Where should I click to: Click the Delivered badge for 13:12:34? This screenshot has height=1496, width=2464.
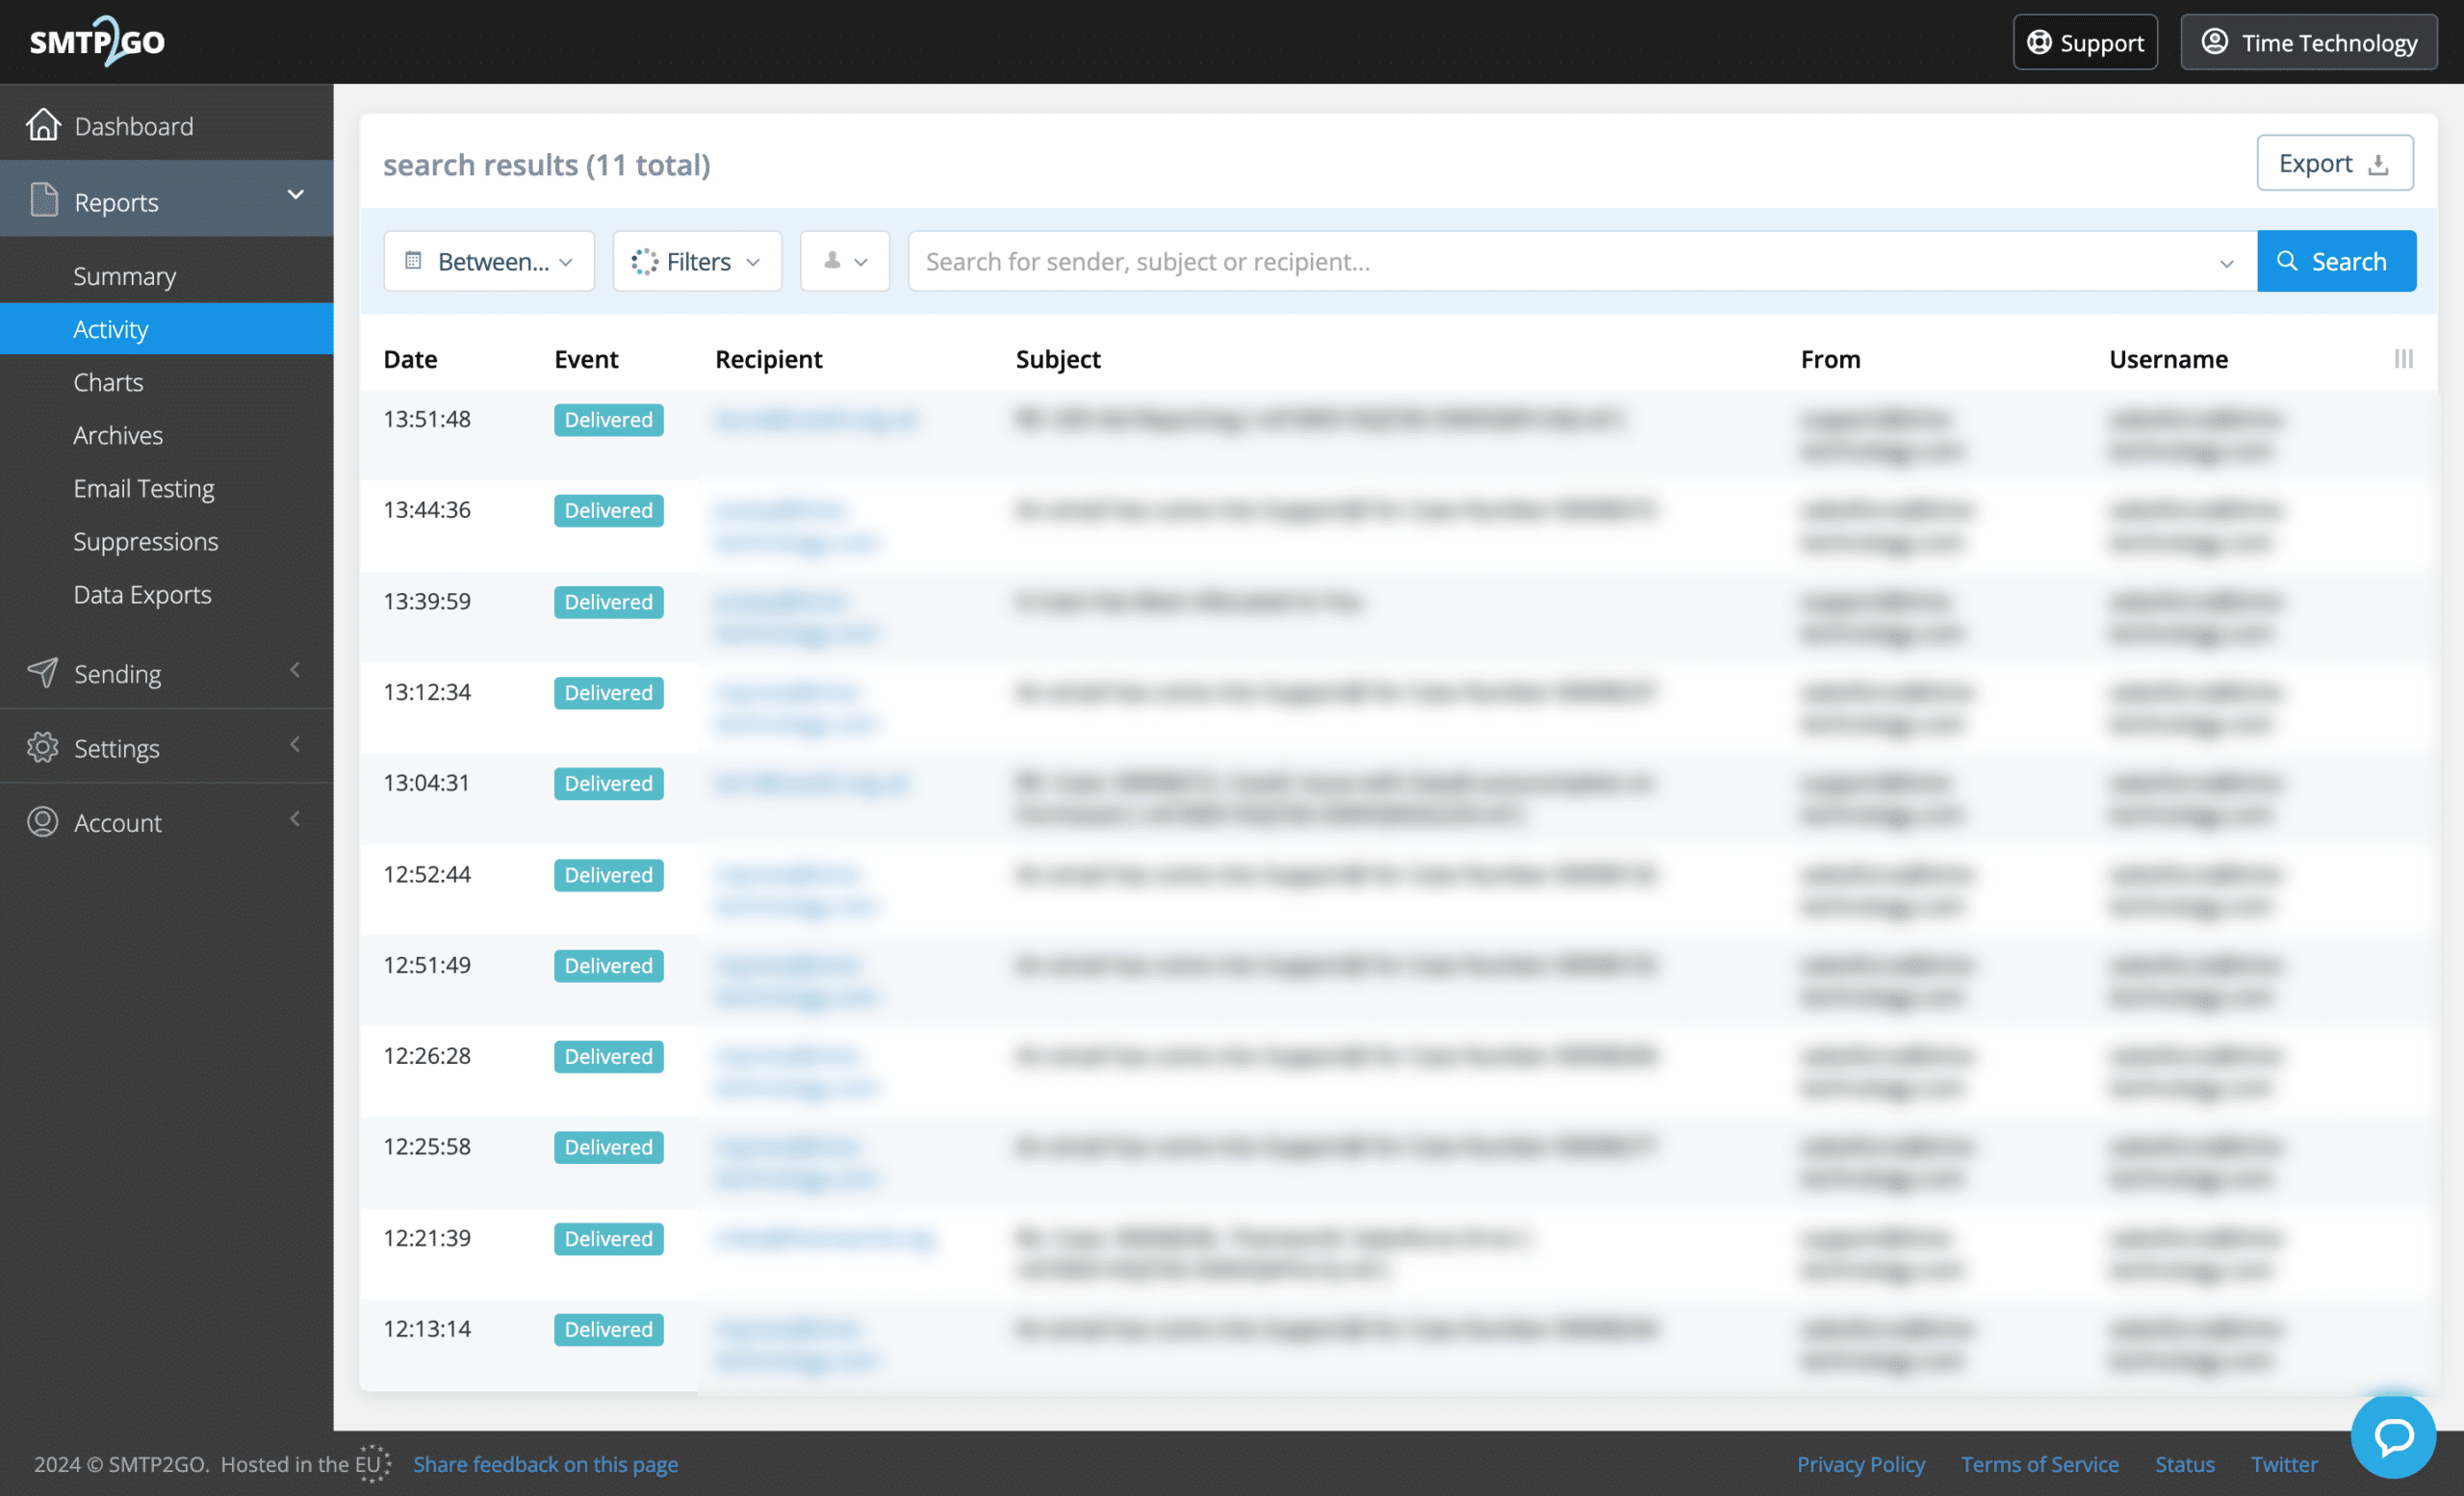pos(608,692)
